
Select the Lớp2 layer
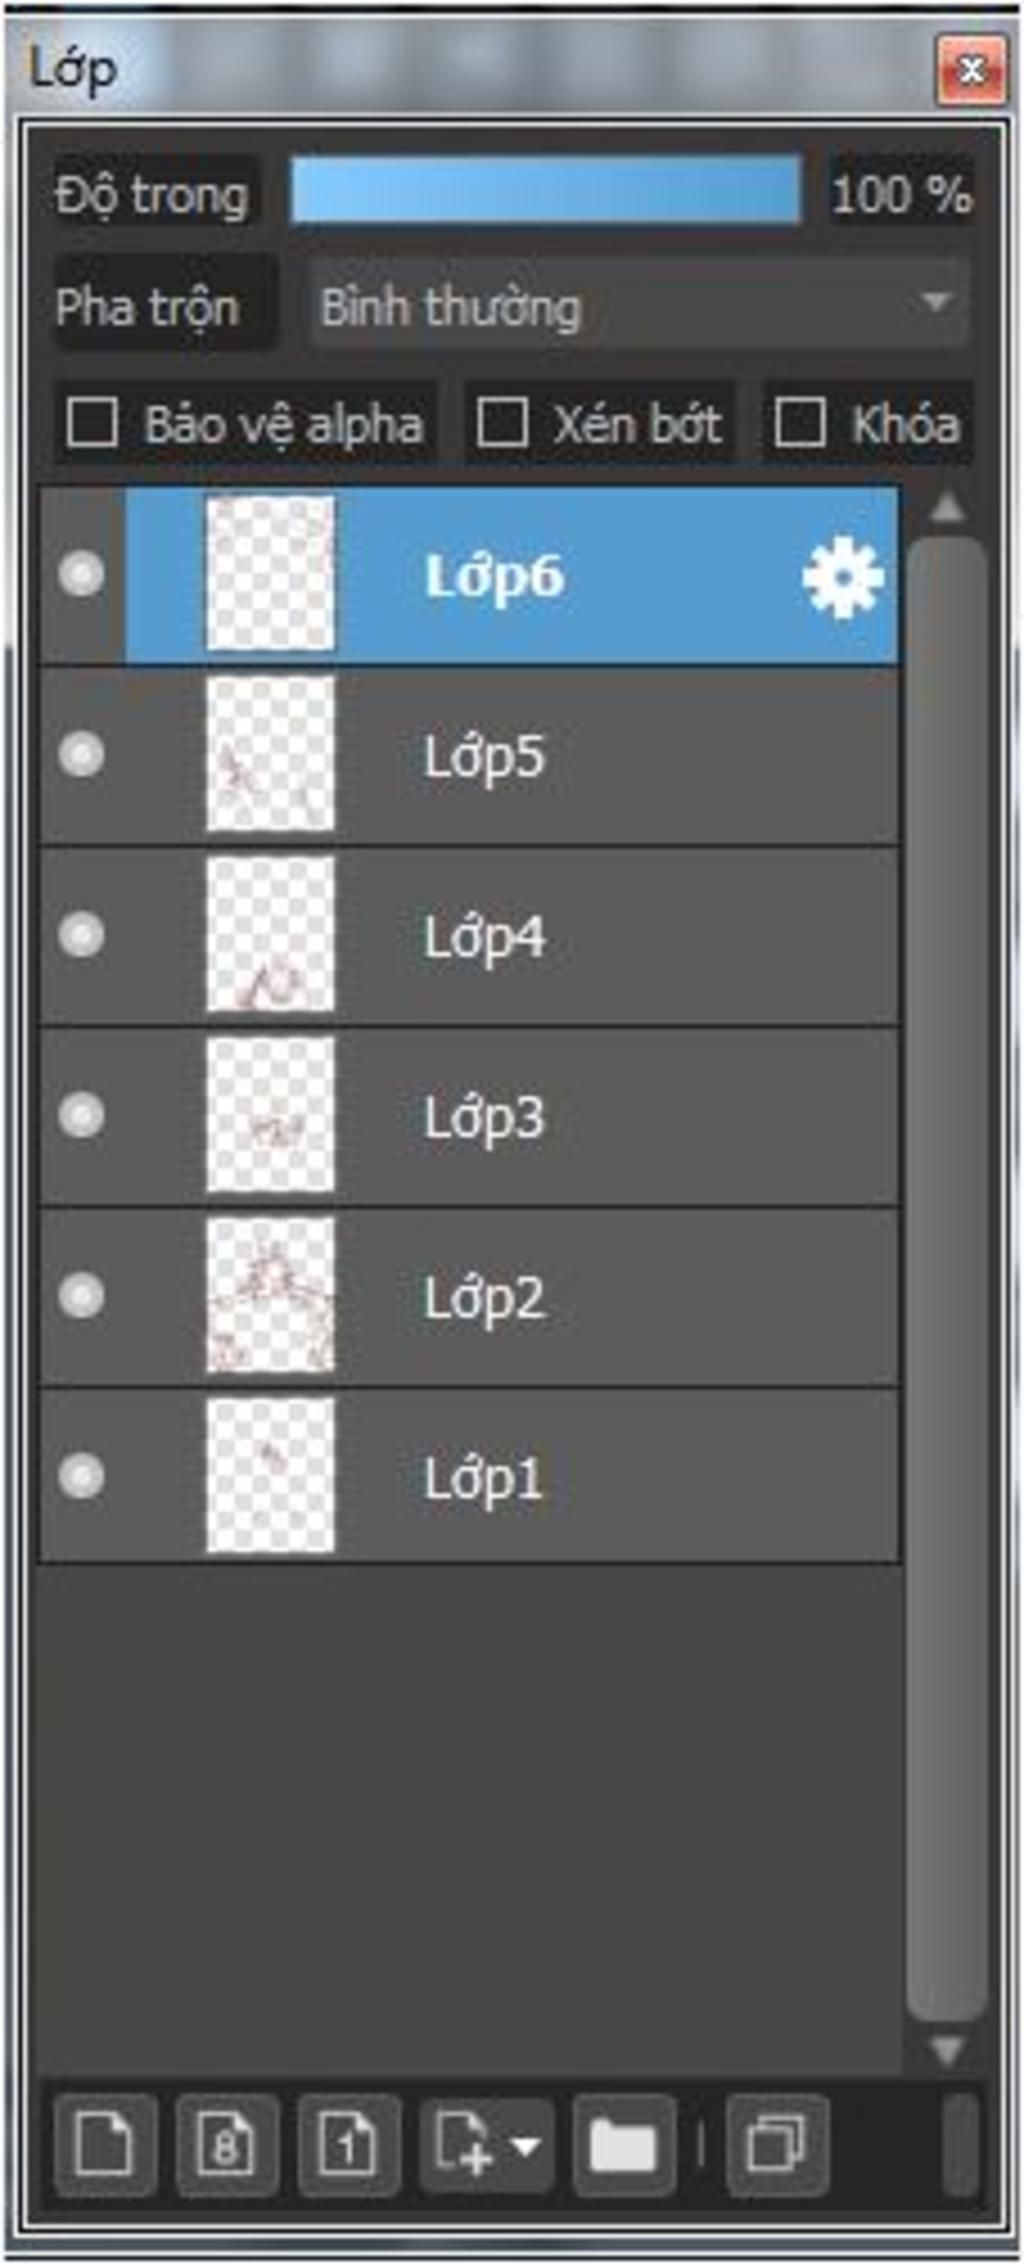(x=470, y=1296)
